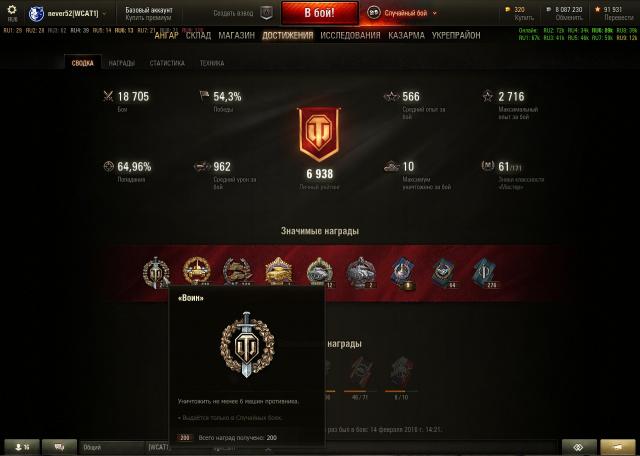This screenshot has height=456, width=640.
Task: Open the Исследования menu
Action: click(x=350, y=36)
